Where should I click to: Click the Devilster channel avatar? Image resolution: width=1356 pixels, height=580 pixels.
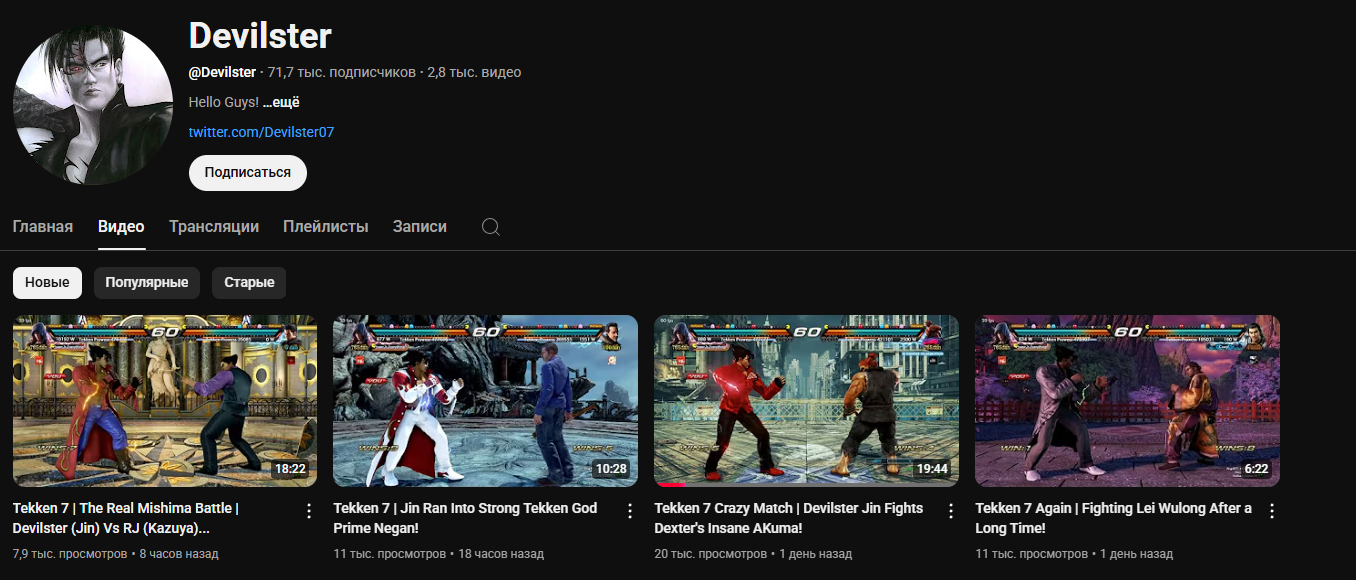(x=93, y=105)
